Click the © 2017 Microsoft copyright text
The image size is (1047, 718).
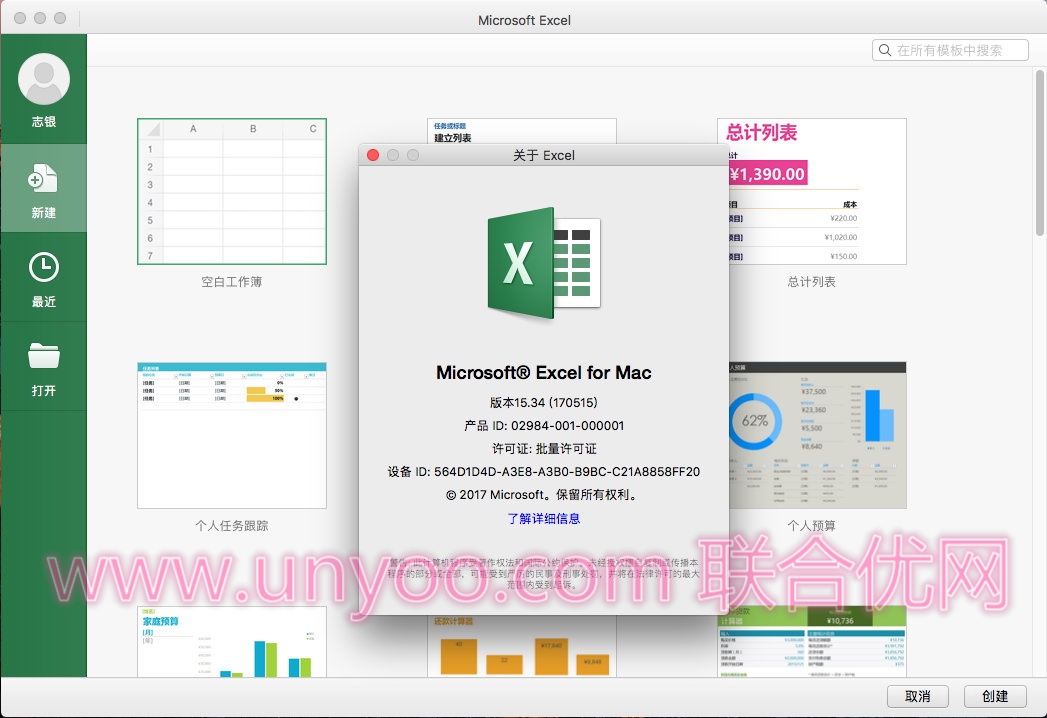point(544,495)
